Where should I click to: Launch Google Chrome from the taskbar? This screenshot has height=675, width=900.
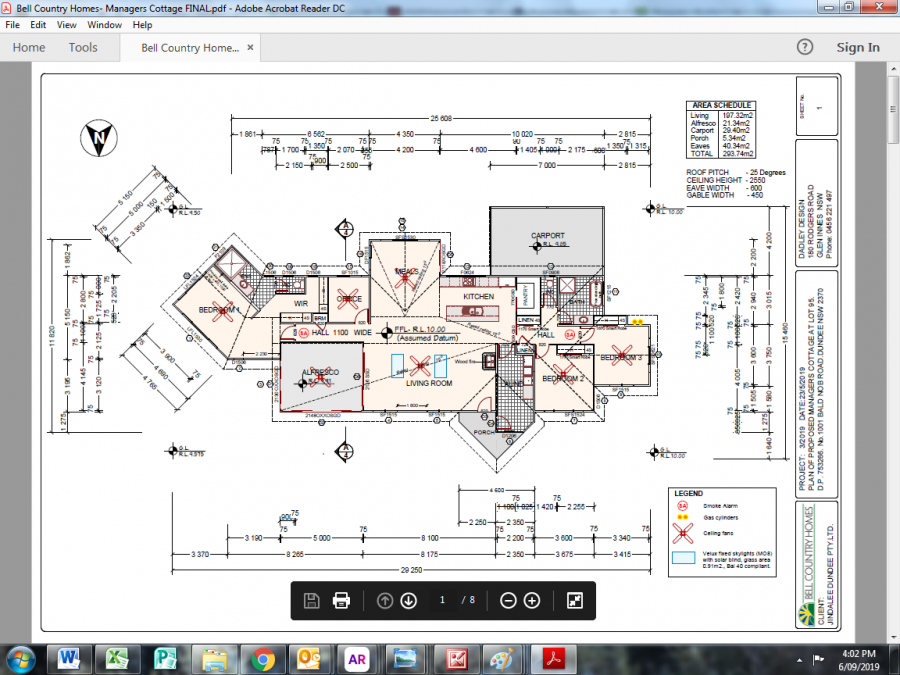(x=263, y=659)
